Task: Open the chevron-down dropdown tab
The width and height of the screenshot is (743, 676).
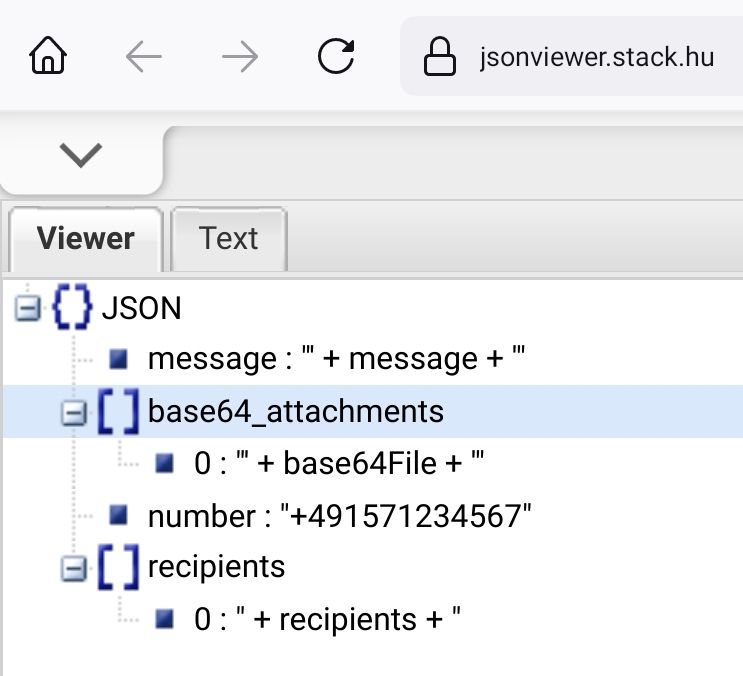Action: tap(81, 155)
